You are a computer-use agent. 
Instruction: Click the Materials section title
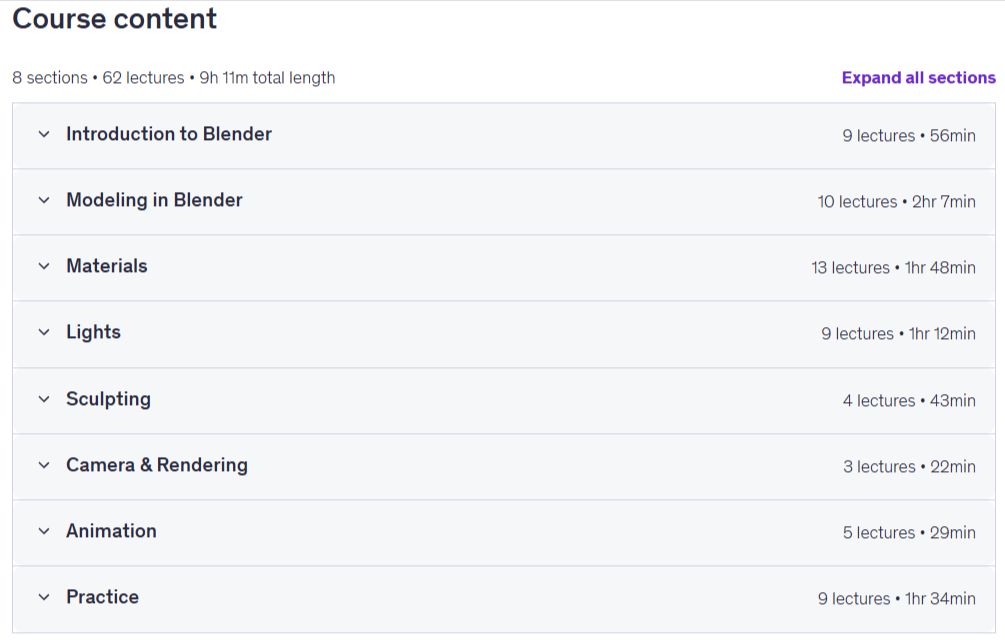(106, 266)
